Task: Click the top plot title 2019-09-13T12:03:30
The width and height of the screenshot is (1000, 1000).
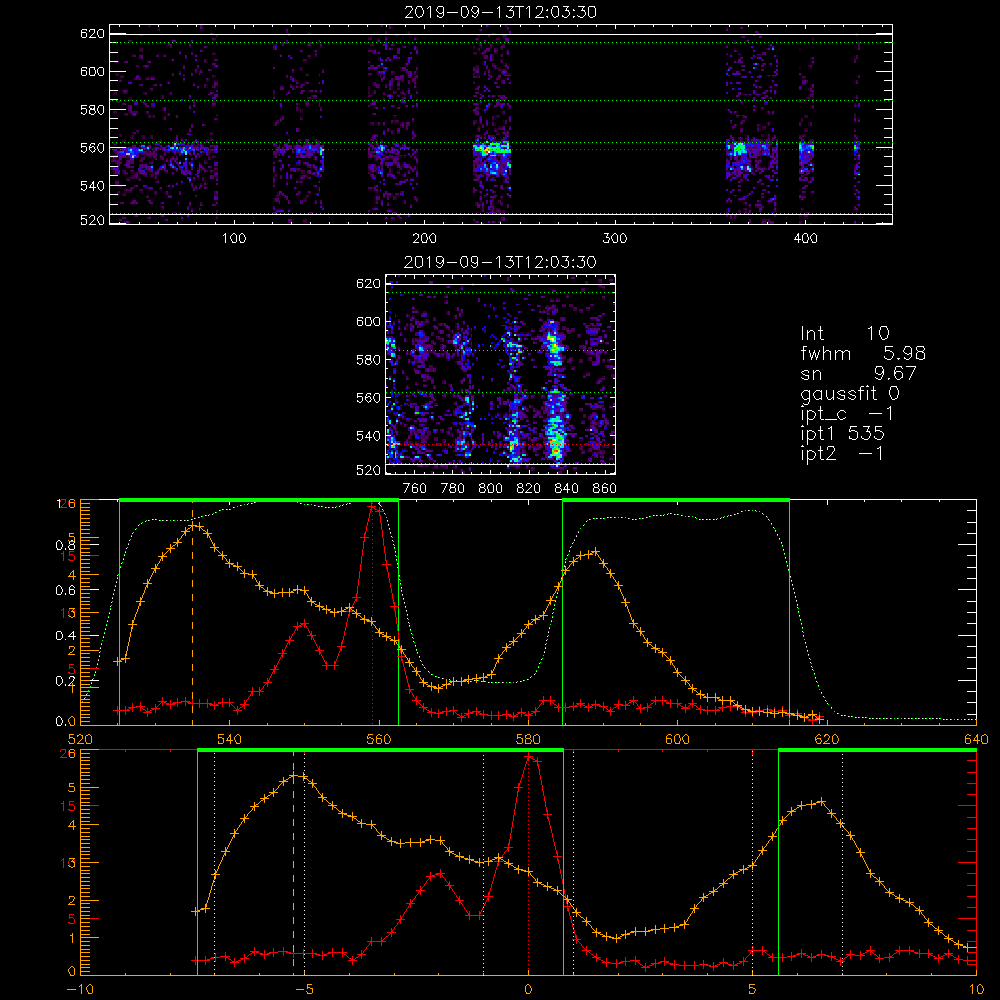Action: 501,12
